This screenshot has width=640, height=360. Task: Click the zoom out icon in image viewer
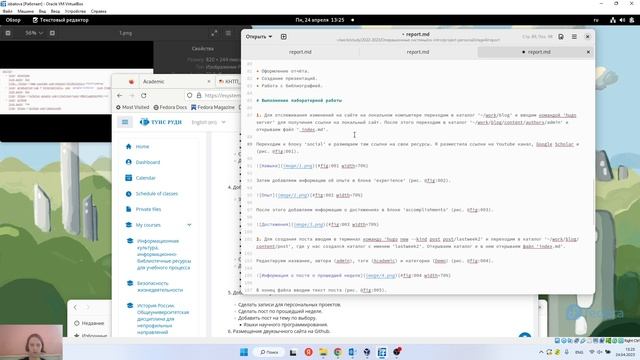click(x=8, y=33)
